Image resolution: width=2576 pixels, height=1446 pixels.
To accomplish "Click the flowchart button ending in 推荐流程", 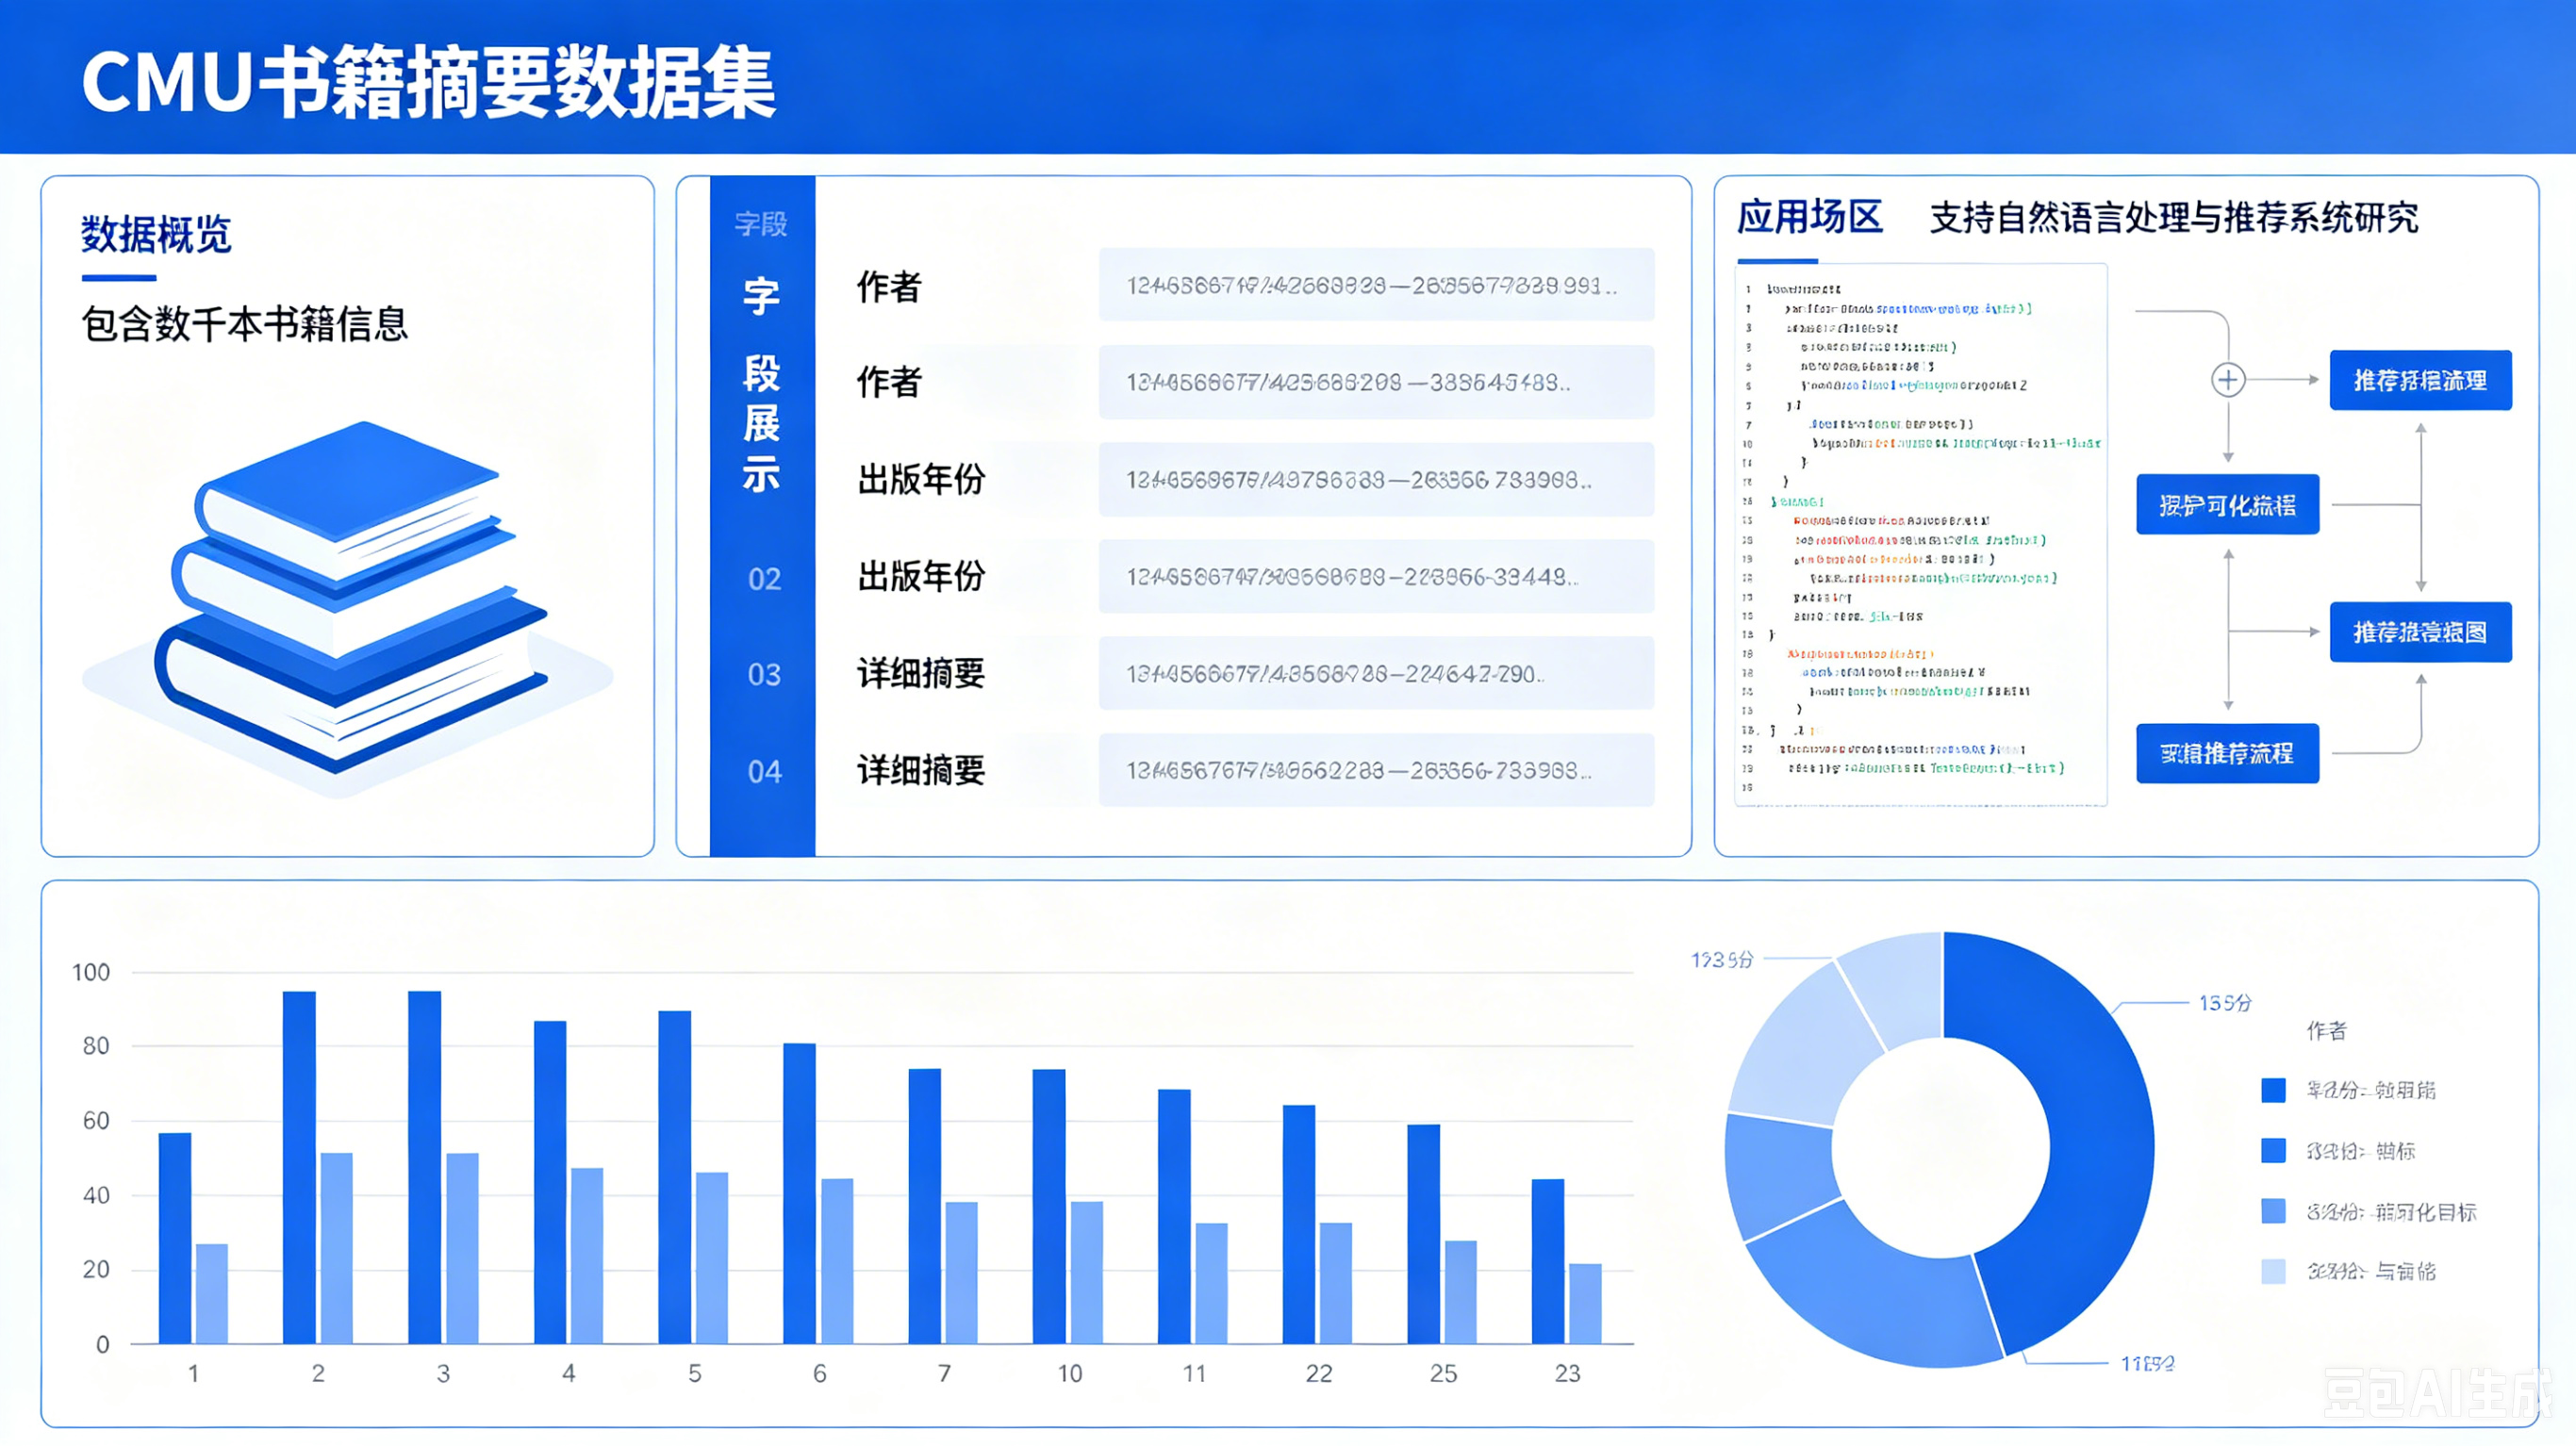I will 2227,753.
